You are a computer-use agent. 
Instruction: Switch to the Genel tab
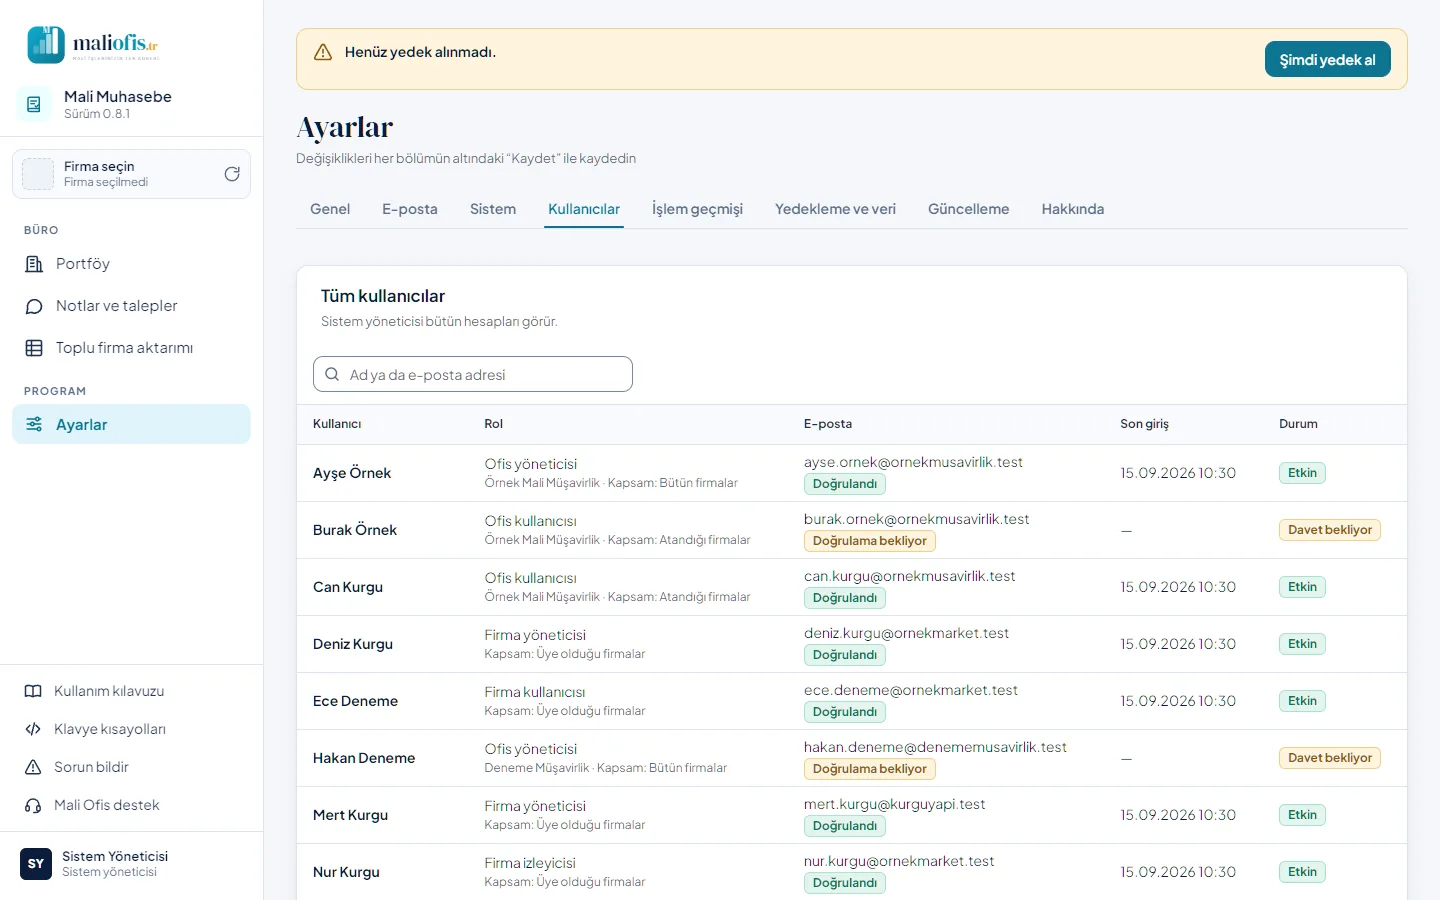[330, 209]
